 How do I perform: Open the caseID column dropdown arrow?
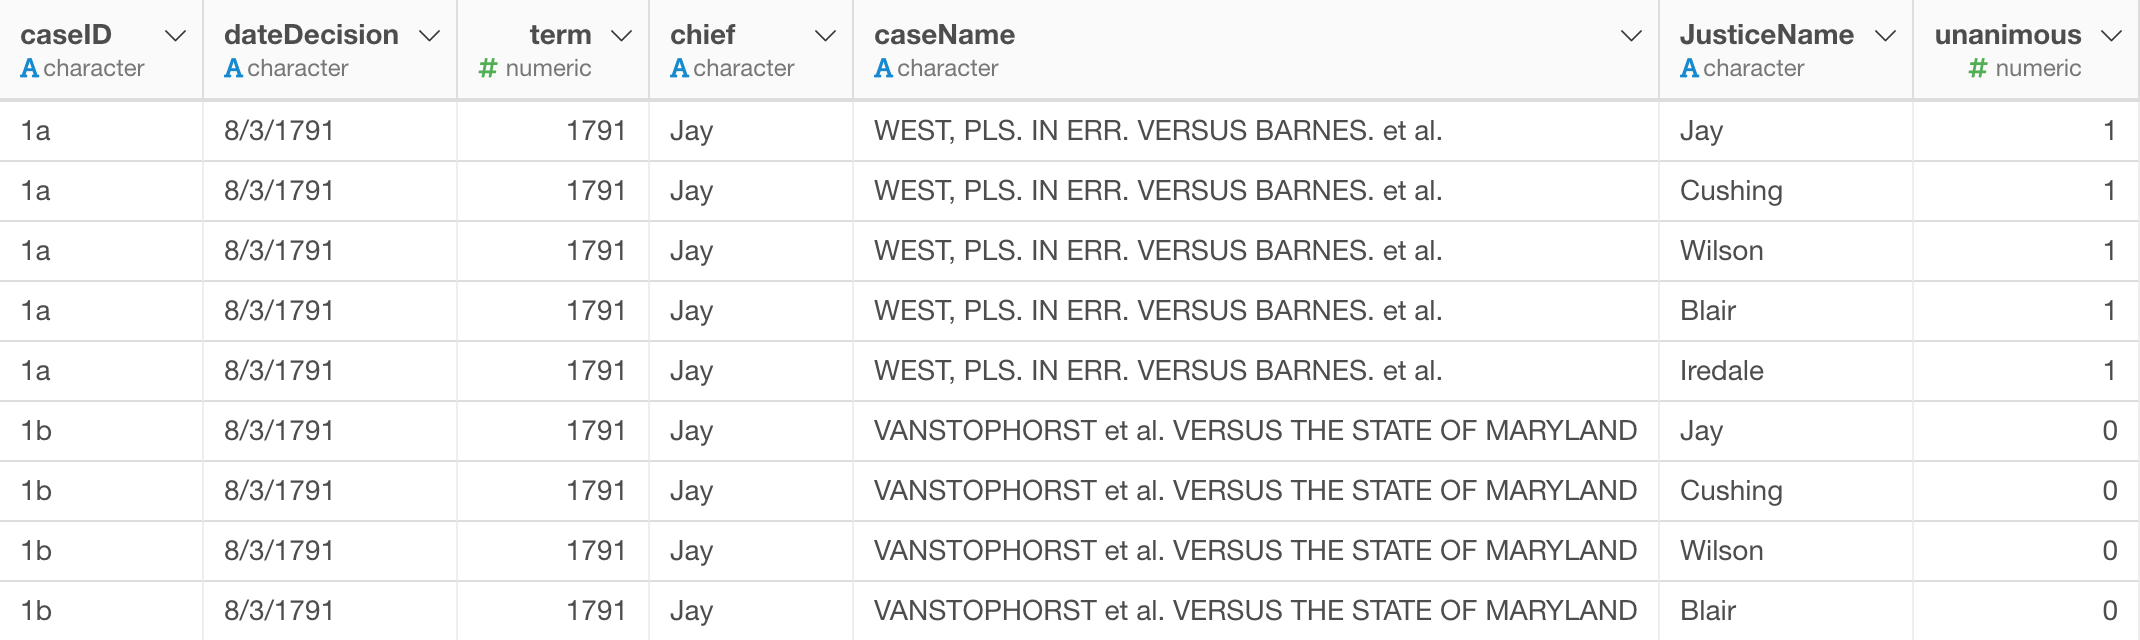click(175, 36)
